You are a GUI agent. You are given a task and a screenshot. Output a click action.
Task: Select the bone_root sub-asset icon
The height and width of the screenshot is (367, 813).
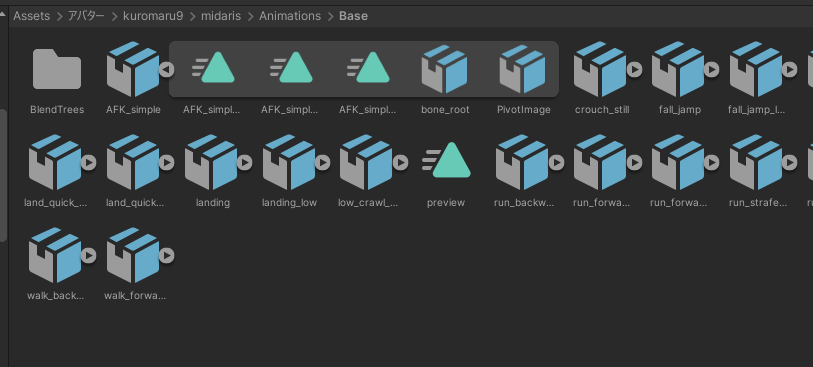coord(444,69)
